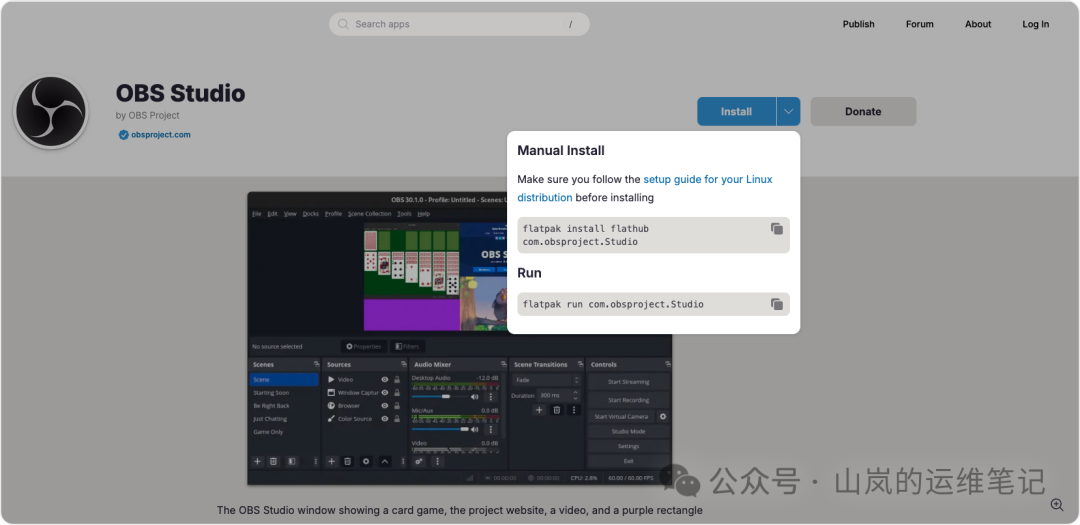
Task: Open the setup guide for your Linux distribution link
Action: (x=645, y=188)
